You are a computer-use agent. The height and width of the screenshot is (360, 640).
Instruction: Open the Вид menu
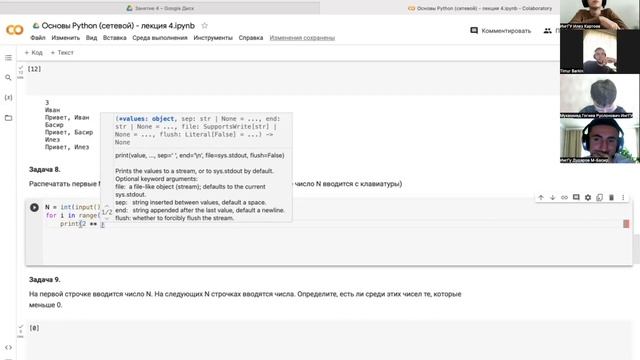[91, 38]
